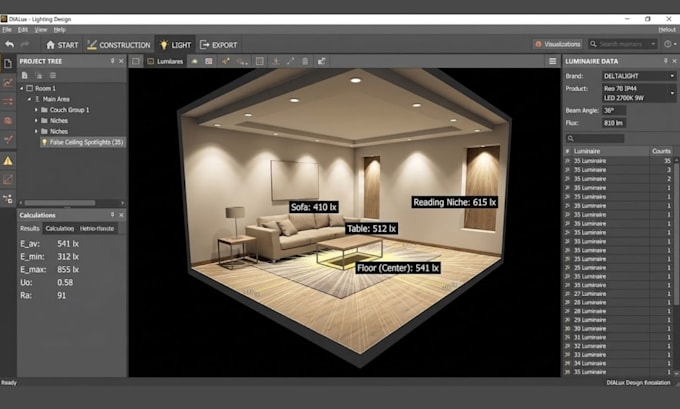Screen dimensions: 680x409
Task: Click the share export icon after the trash
Action: [x=321, y=61]
